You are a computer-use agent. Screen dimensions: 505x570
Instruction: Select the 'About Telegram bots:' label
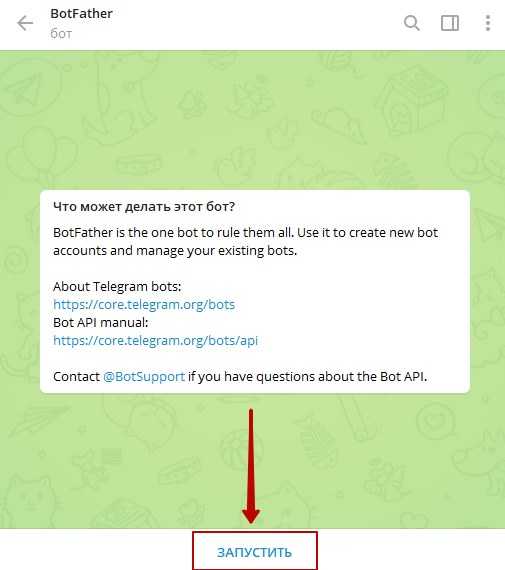117,286
